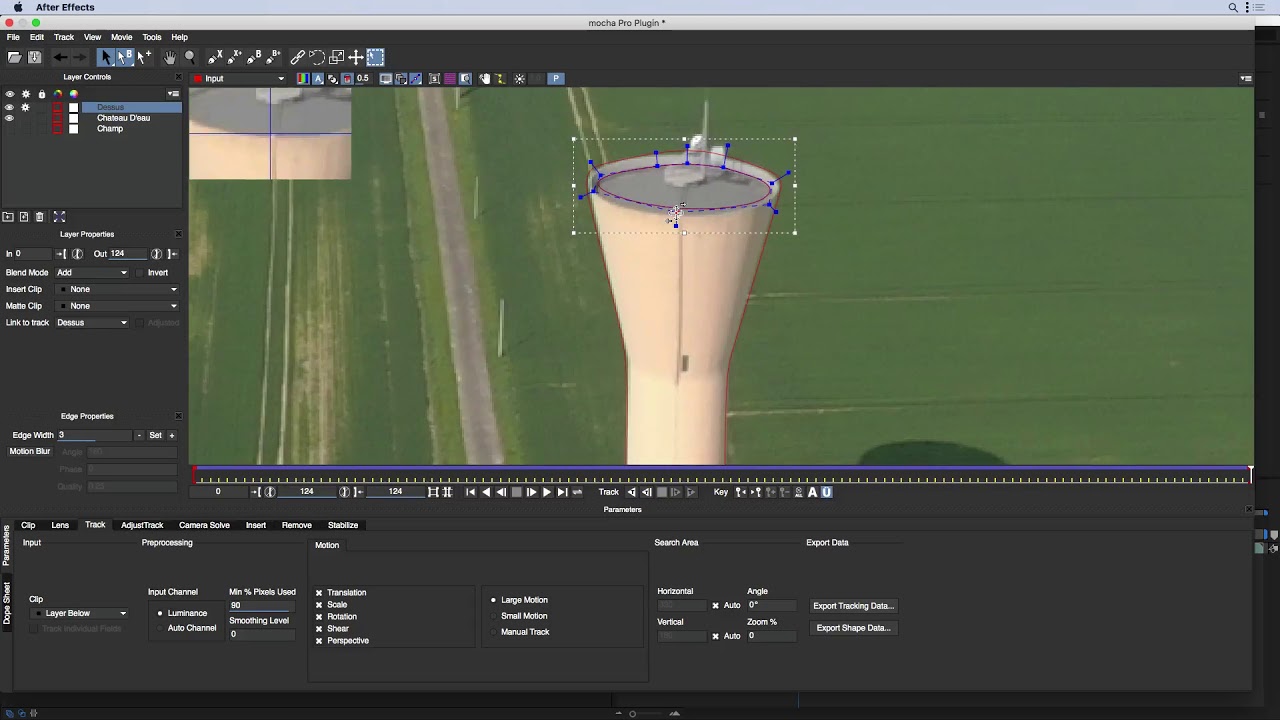Toggle the tracking cog of Dessus layer
The width and height of the screenshot is (1280, 720).
pos(26,107)
